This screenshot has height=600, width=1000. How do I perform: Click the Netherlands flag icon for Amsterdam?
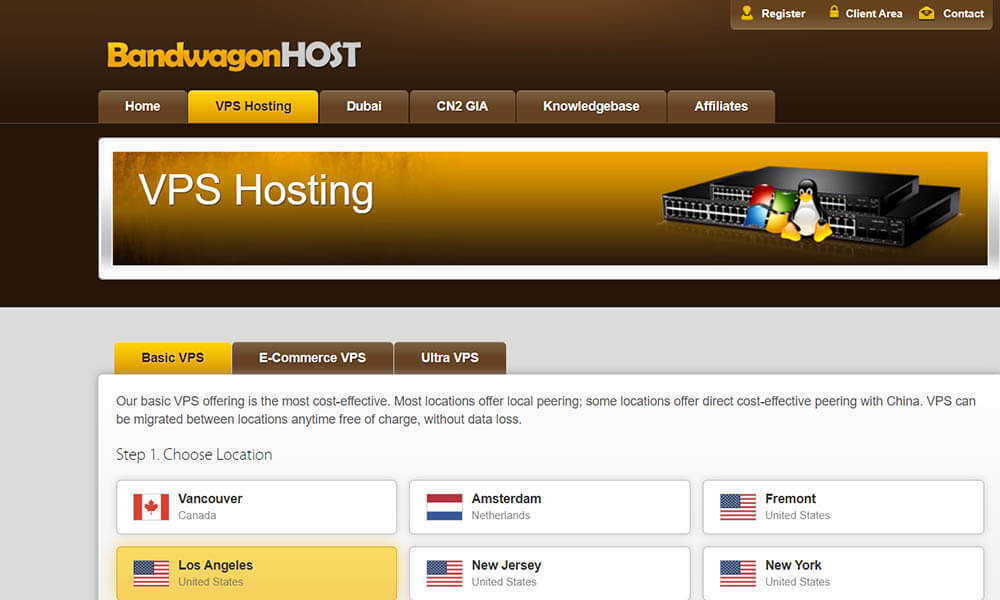pyautogui.click(x=444, y=507)
